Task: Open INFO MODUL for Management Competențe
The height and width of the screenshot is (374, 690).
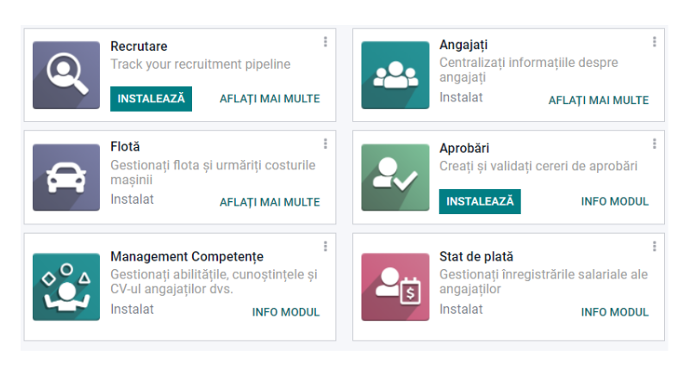Action: [286, 312]
